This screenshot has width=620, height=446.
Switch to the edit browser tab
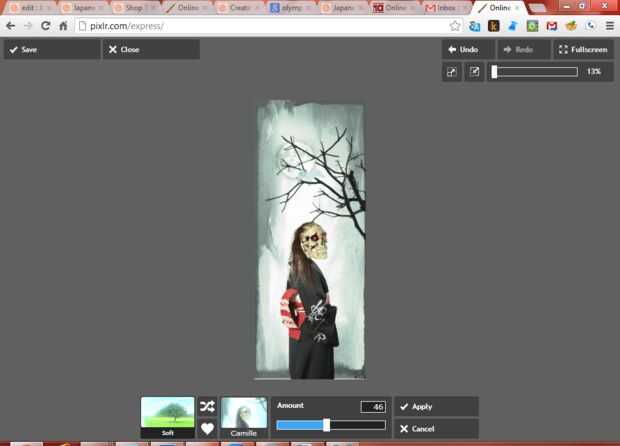click(27, 8)
